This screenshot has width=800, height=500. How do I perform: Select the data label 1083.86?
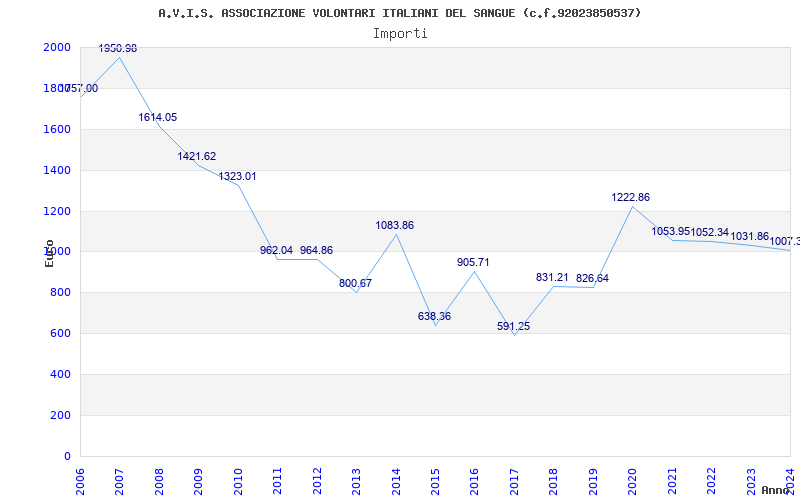pos(395,226)
